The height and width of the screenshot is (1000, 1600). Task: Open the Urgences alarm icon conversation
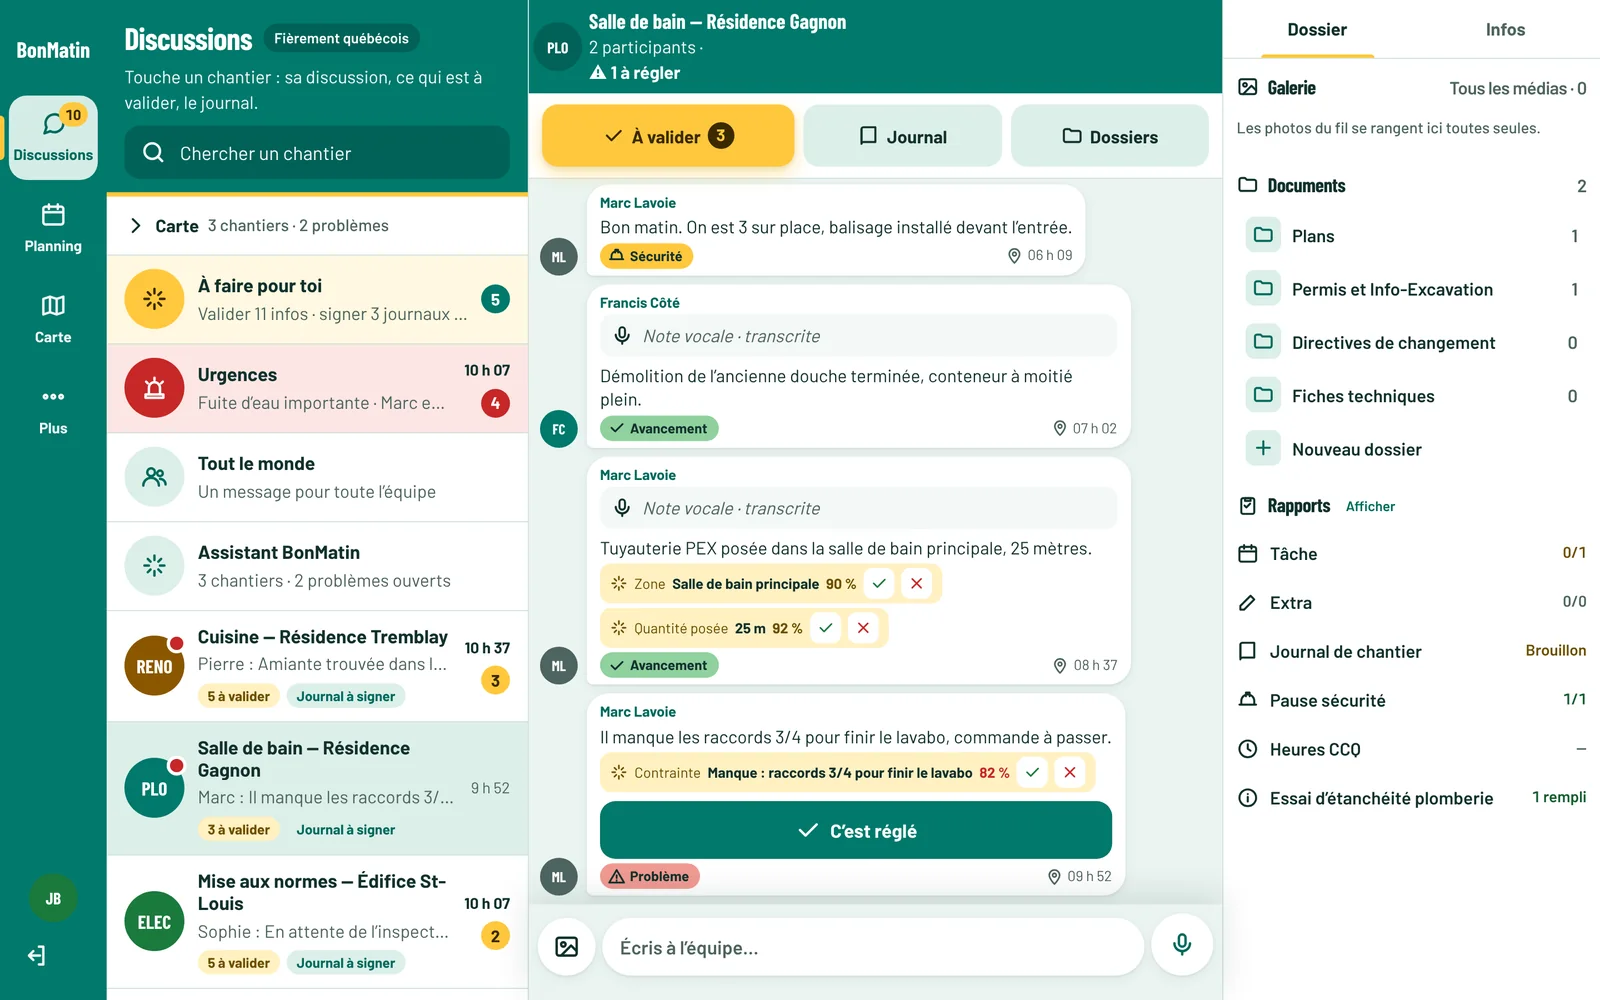(x=154, y=388)
